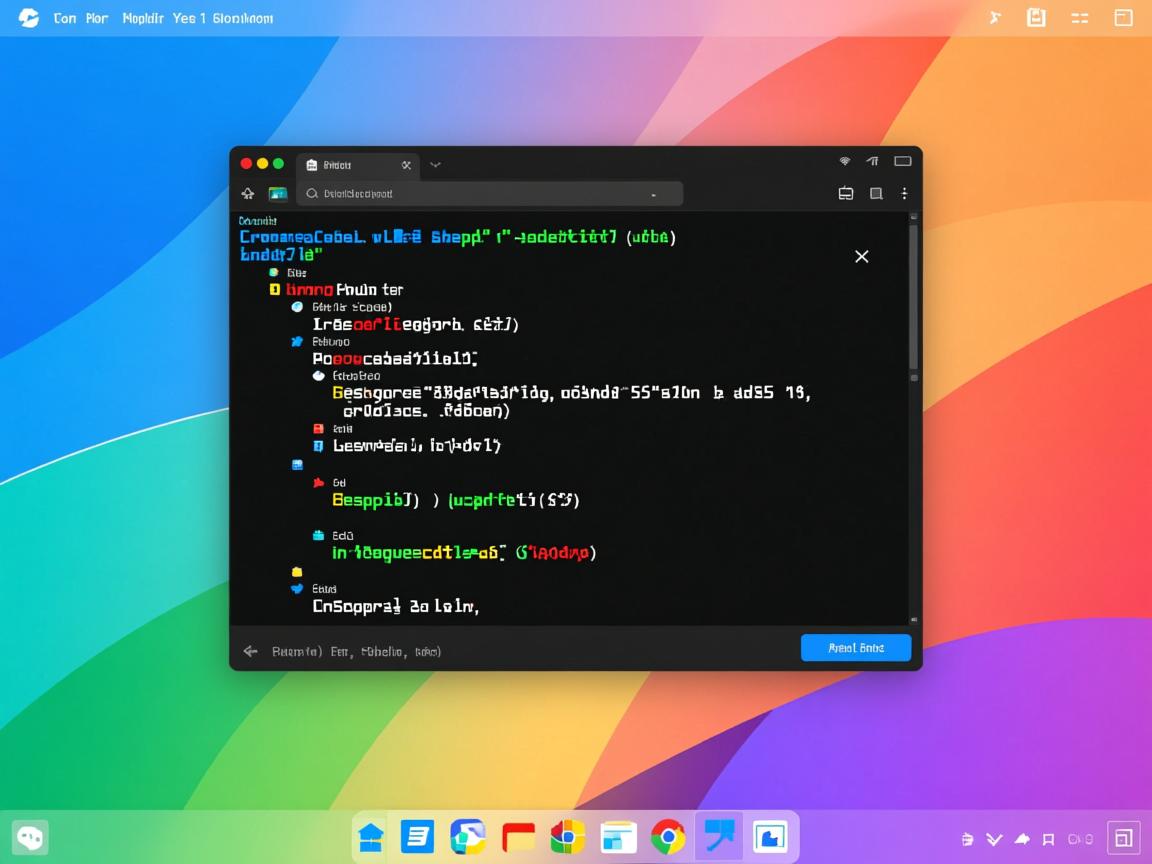
Task: Toggle the red indicator next to the Gd section
Action: 317,482
